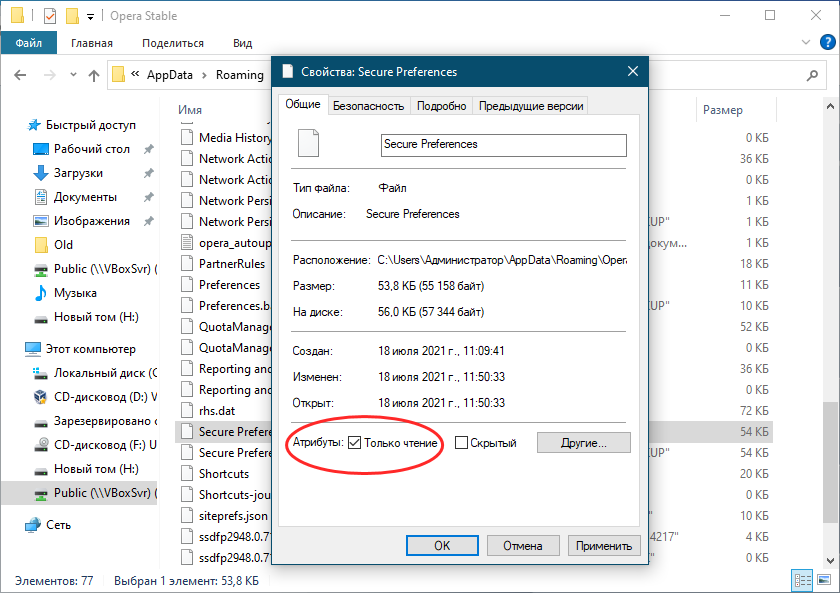Switch to large icons view in status bar
840x593 pixels.
825,580
